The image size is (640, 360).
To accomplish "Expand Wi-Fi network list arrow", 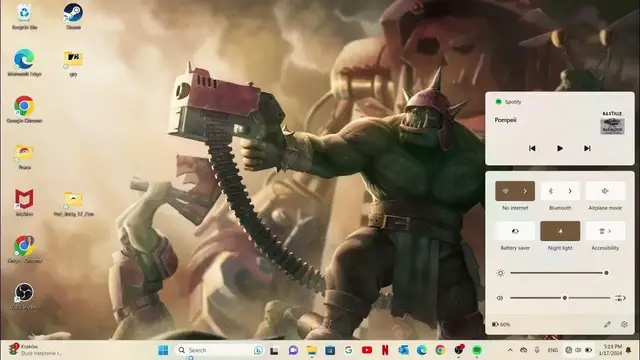I will coord(525,191).
